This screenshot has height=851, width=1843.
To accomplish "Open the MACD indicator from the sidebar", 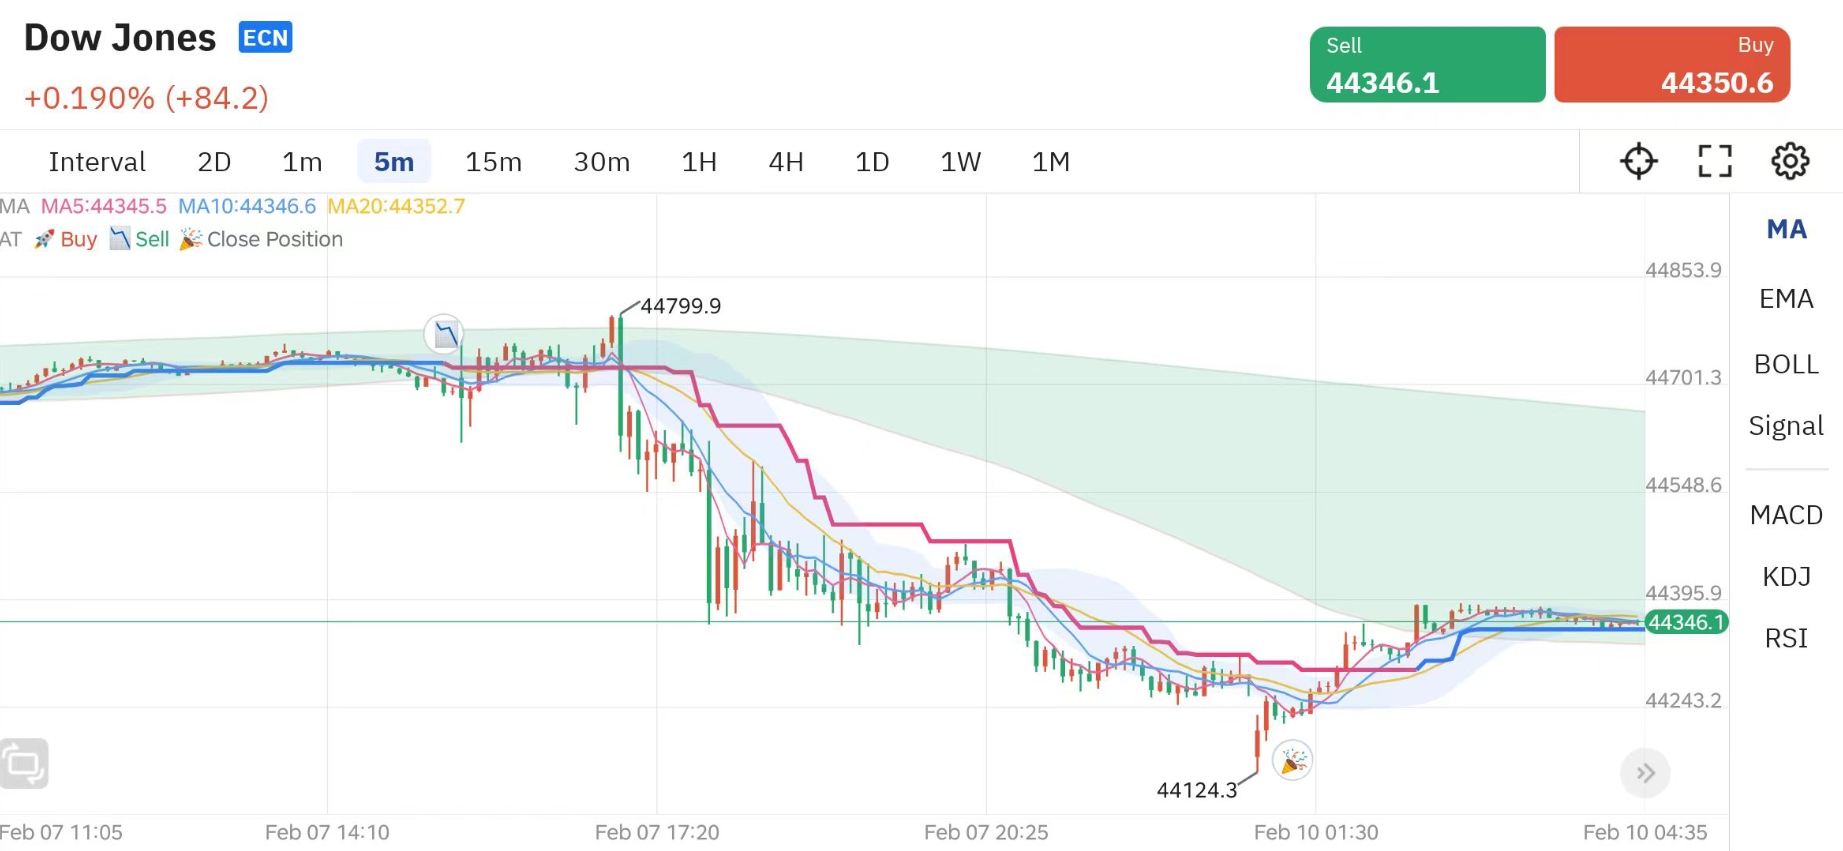I will pos(1787,515).
